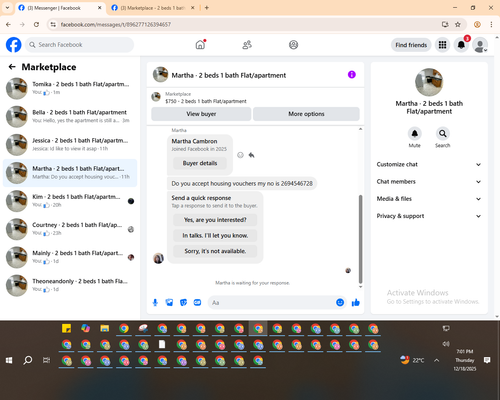Open conversation information purple icon

coord(352,75)
